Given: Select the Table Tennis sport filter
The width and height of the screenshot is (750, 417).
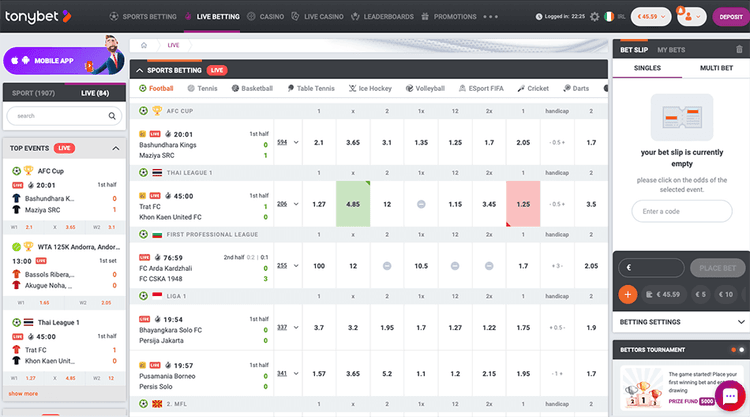Looking at the screenshot, I should click(311, 88).
